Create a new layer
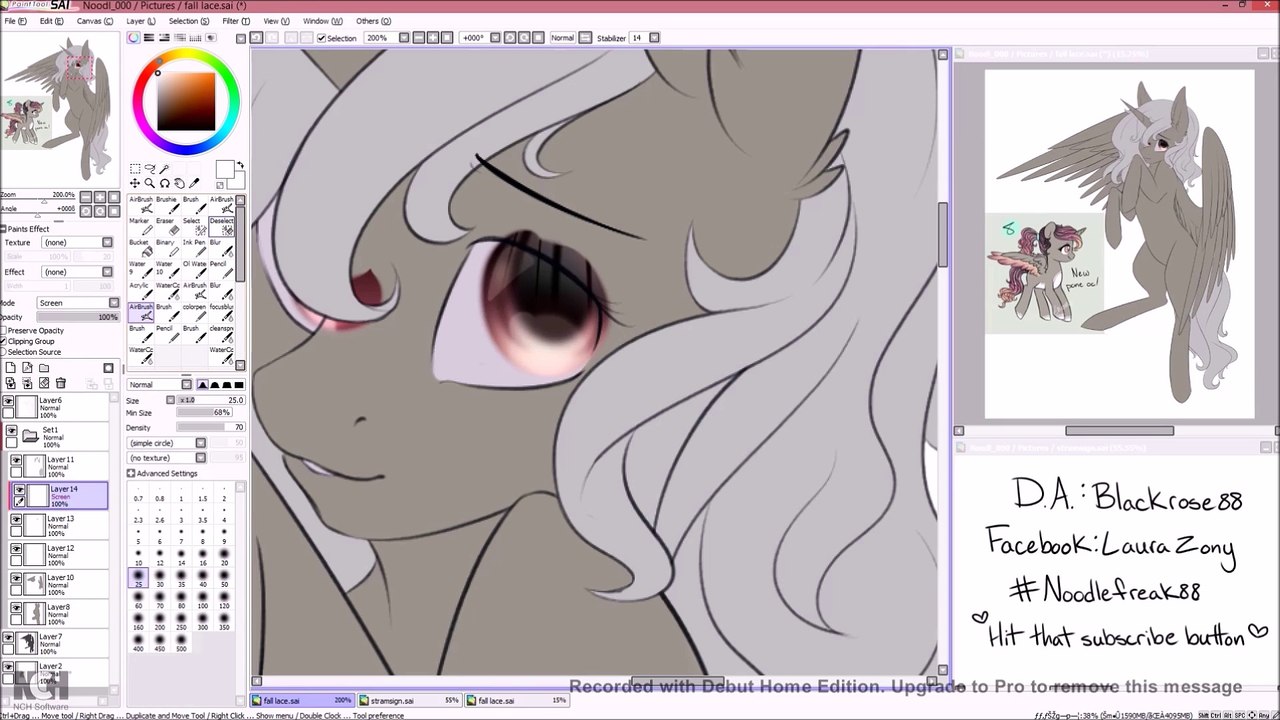Viewport: 1280px width, 720px height. (10, 368)
